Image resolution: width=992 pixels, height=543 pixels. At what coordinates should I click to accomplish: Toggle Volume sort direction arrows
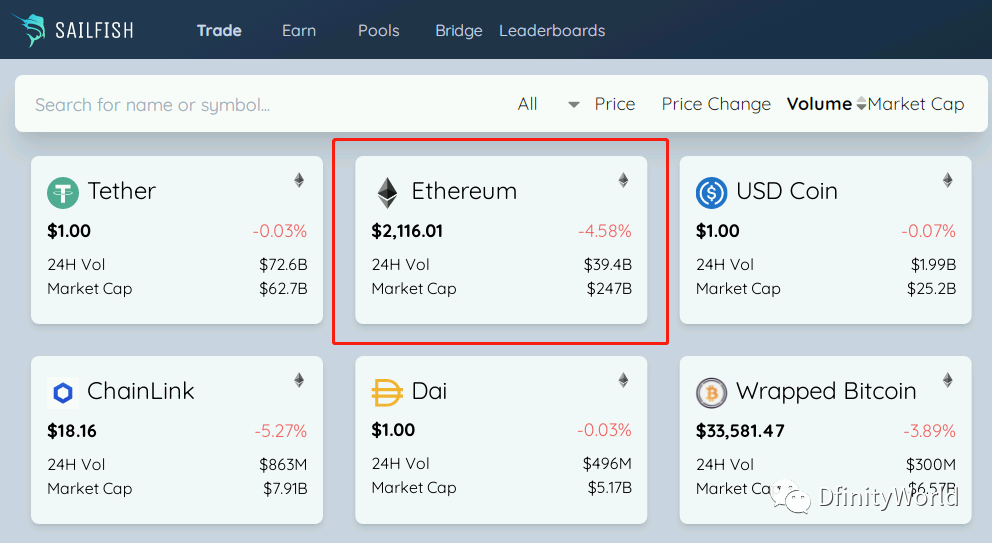861,104
